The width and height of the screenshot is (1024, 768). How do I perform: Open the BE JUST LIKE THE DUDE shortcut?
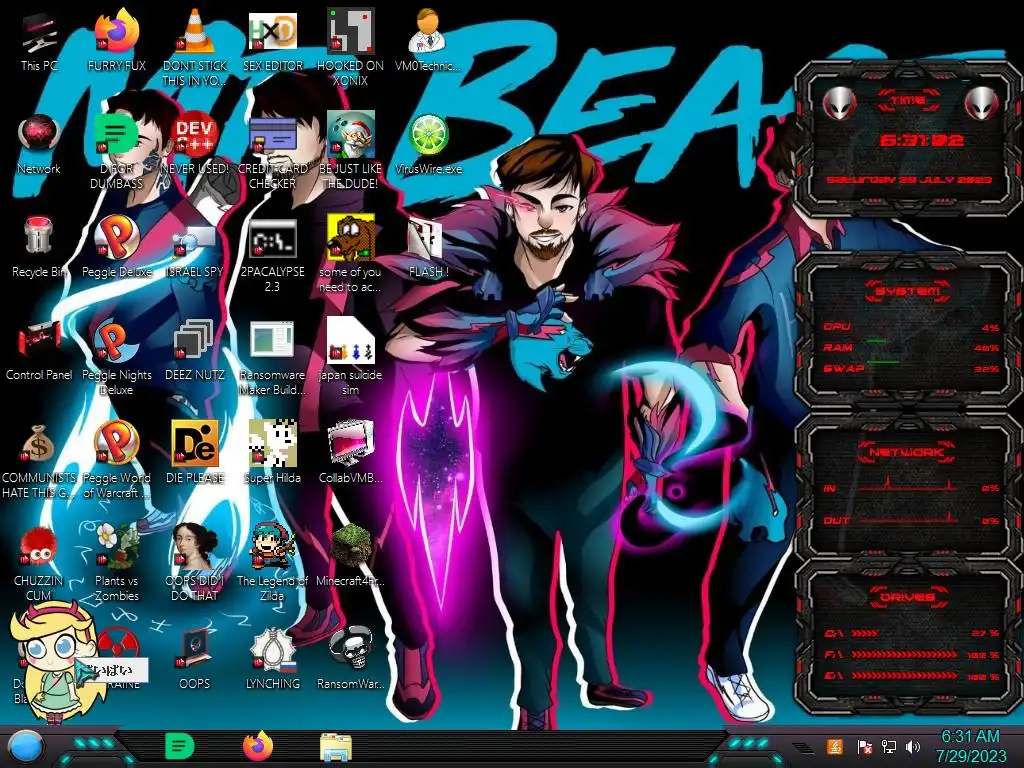[x=351, y=135]
